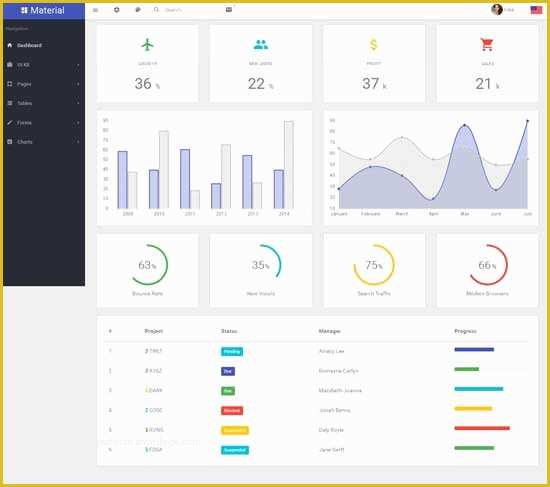Click the Material logo grid icon
Viewport: 550px width, 487px height.
click(x=24, y=11)
